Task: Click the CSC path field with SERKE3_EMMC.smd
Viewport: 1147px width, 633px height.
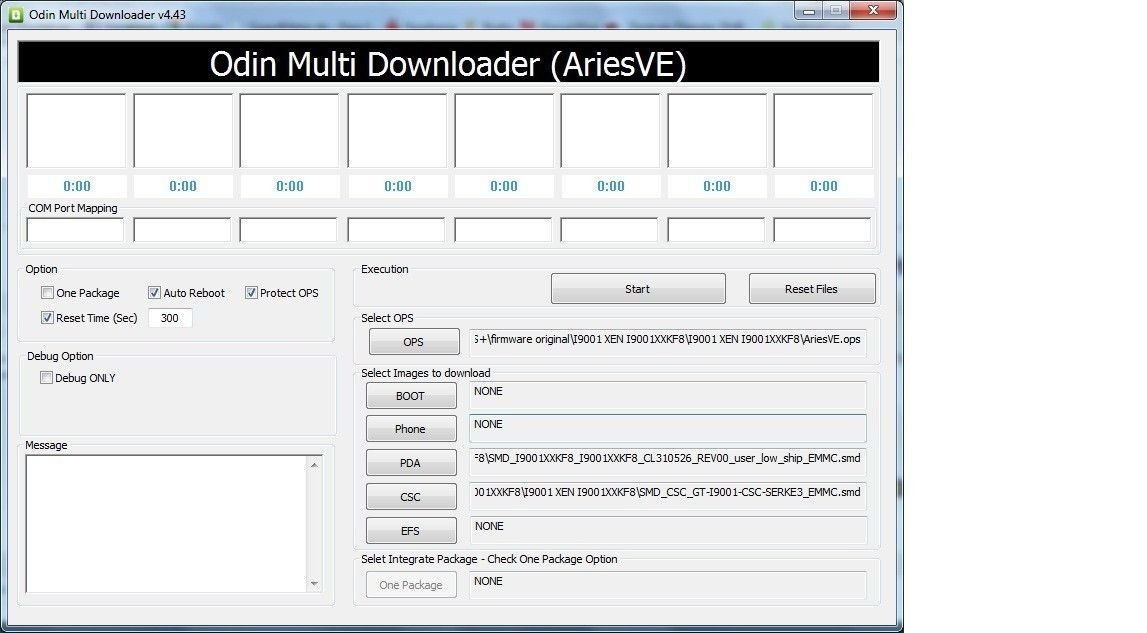Action: (x=667, y=496)
